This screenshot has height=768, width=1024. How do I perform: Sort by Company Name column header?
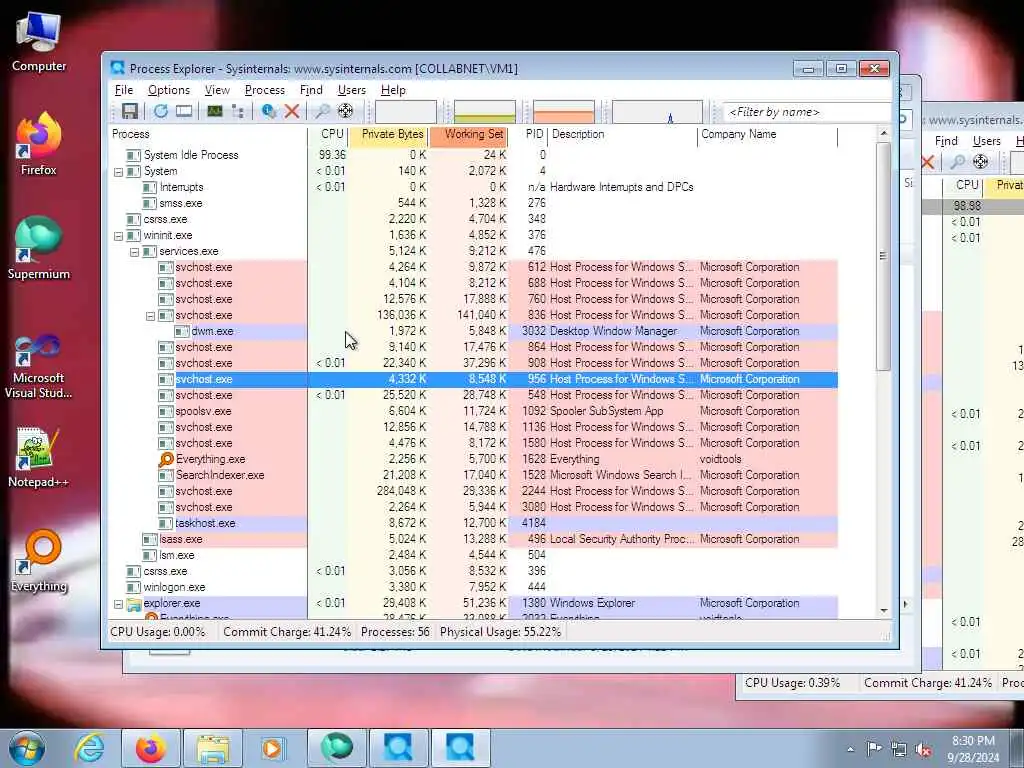[x=767, y=135]
